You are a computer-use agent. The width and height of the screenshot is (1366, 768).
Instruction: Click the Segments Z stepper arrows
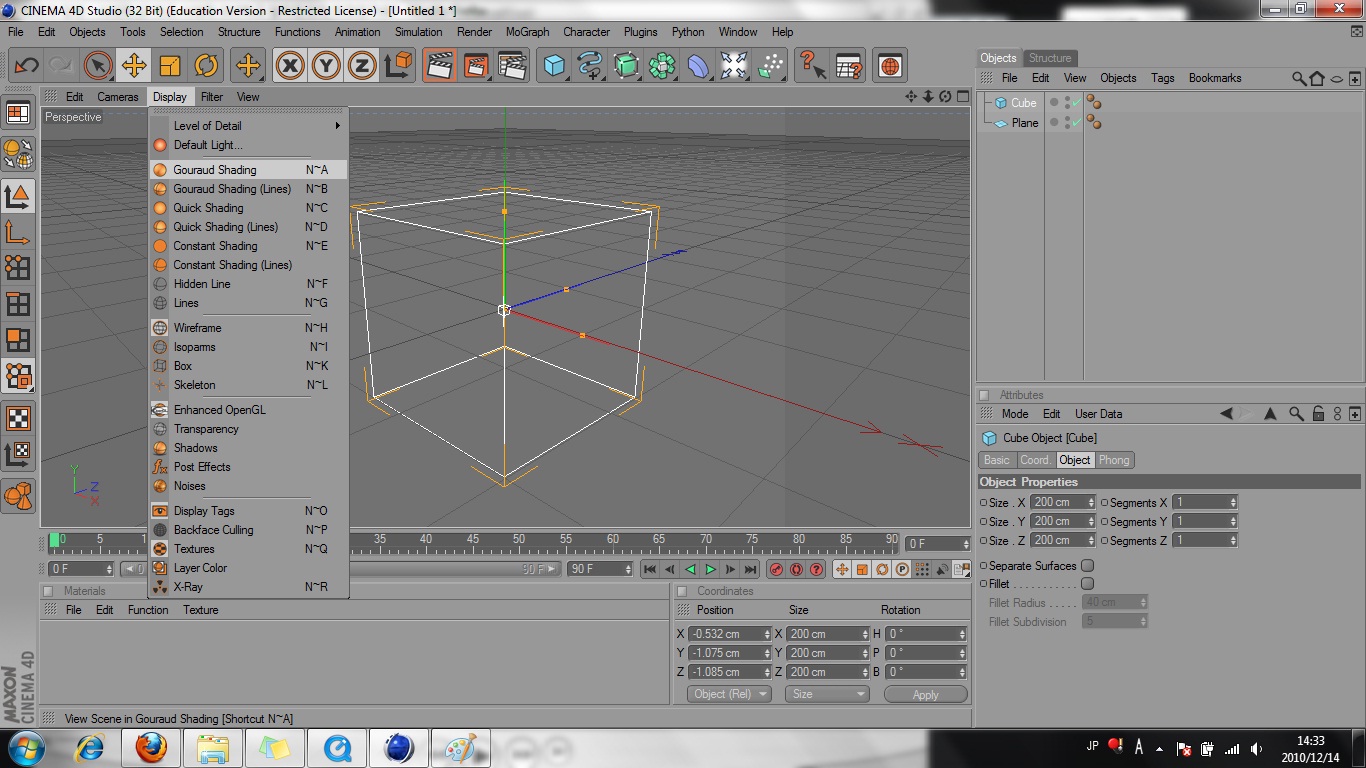coord(1233,541)
